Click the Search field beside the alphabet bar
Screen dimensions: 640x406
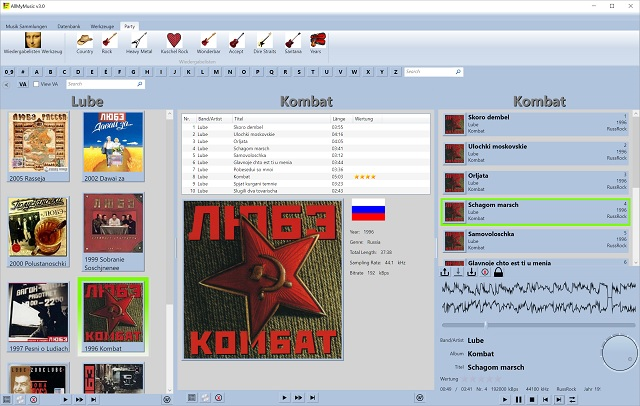tap(433, 72)
